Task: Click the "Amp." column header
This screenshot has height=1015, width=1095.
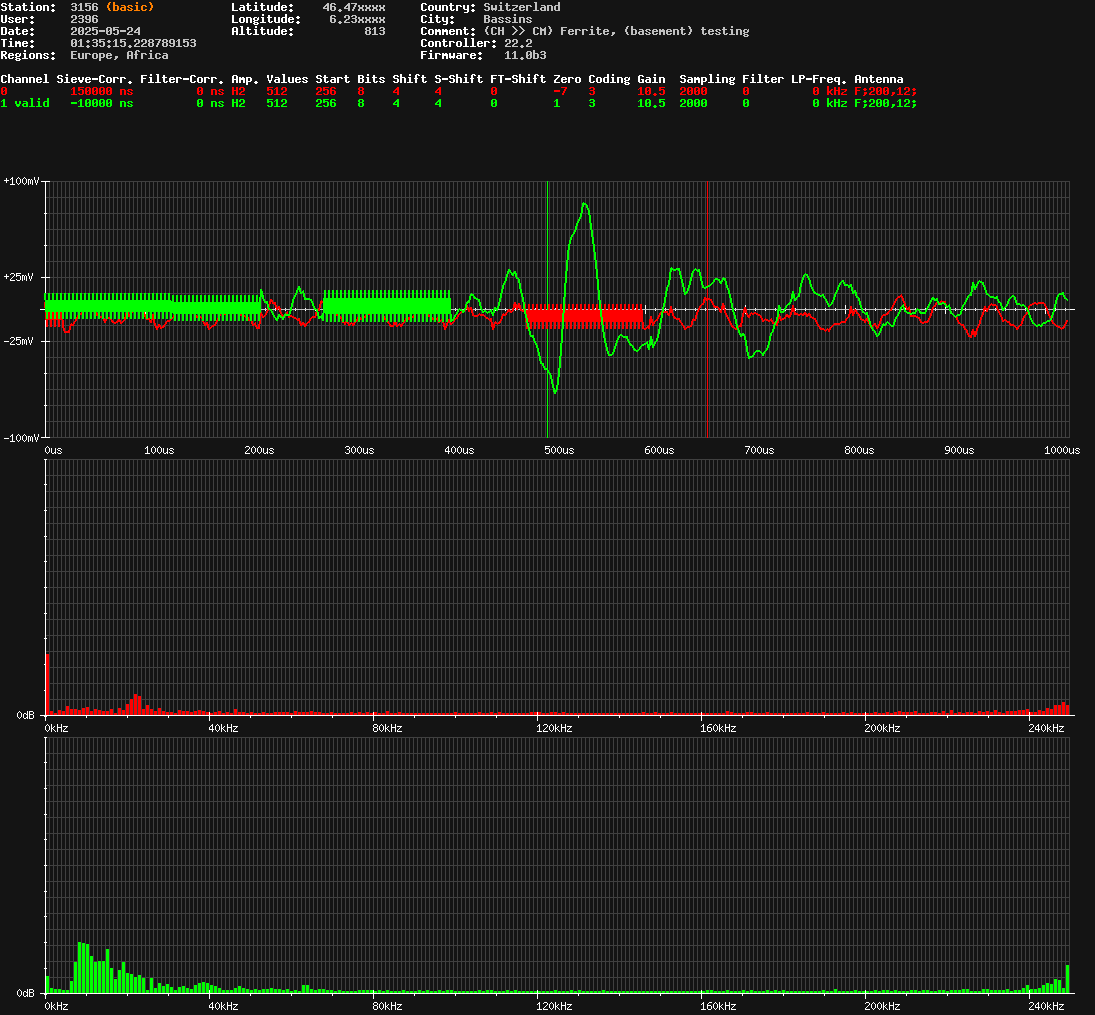Action: click(x=245, y=79)
